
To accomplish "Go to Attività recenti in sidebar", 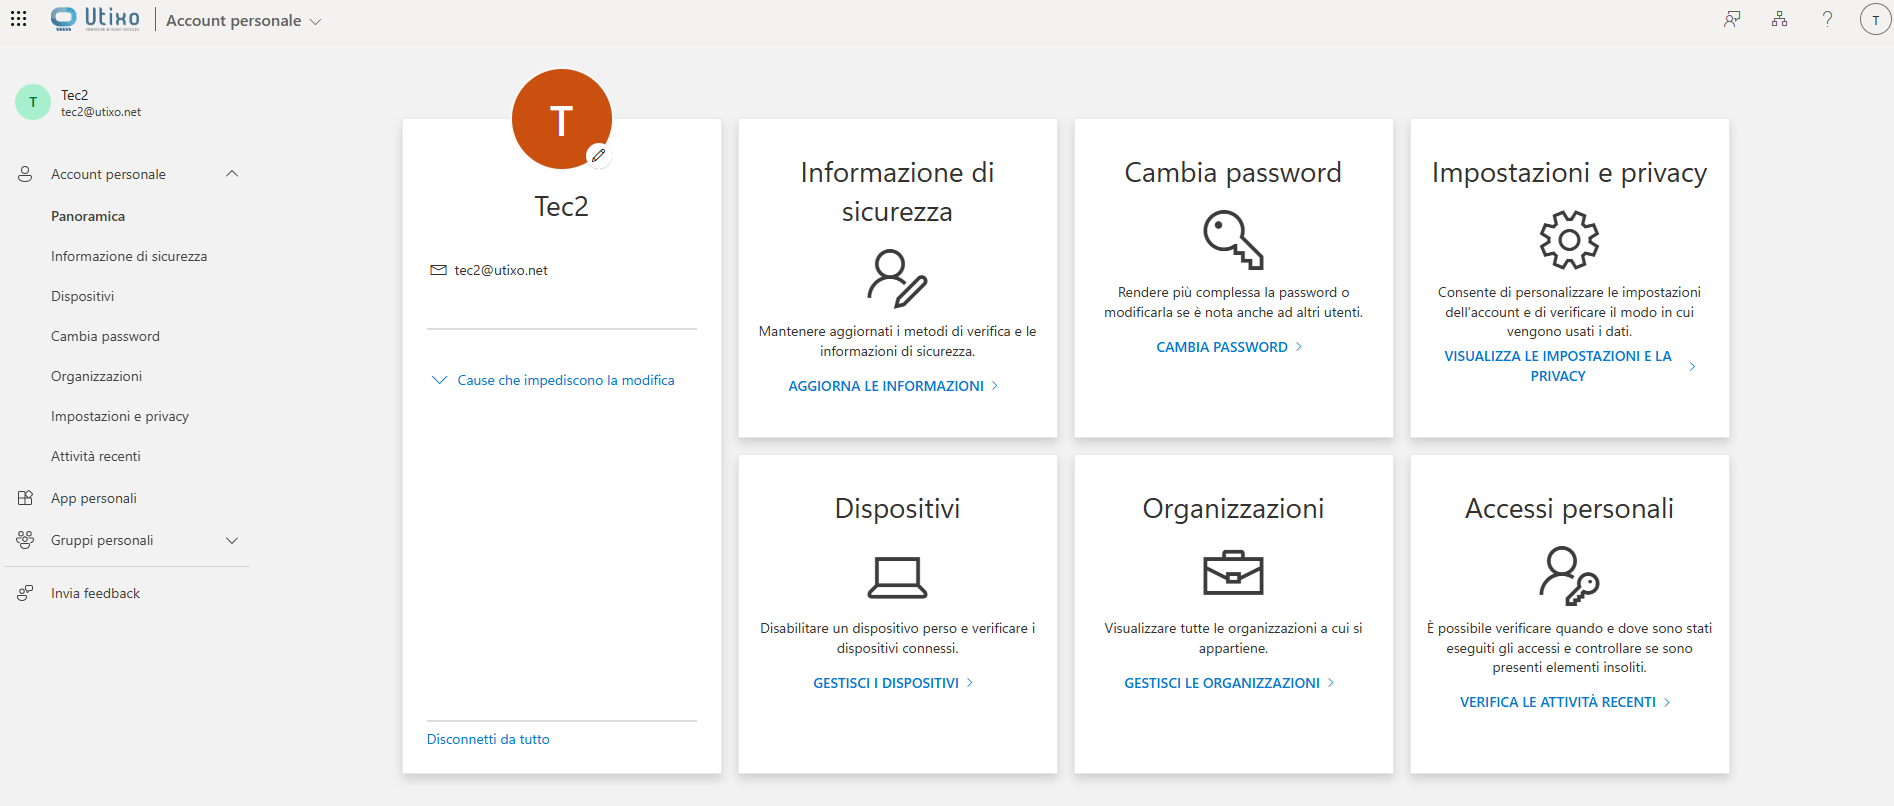I will [96, 456].
